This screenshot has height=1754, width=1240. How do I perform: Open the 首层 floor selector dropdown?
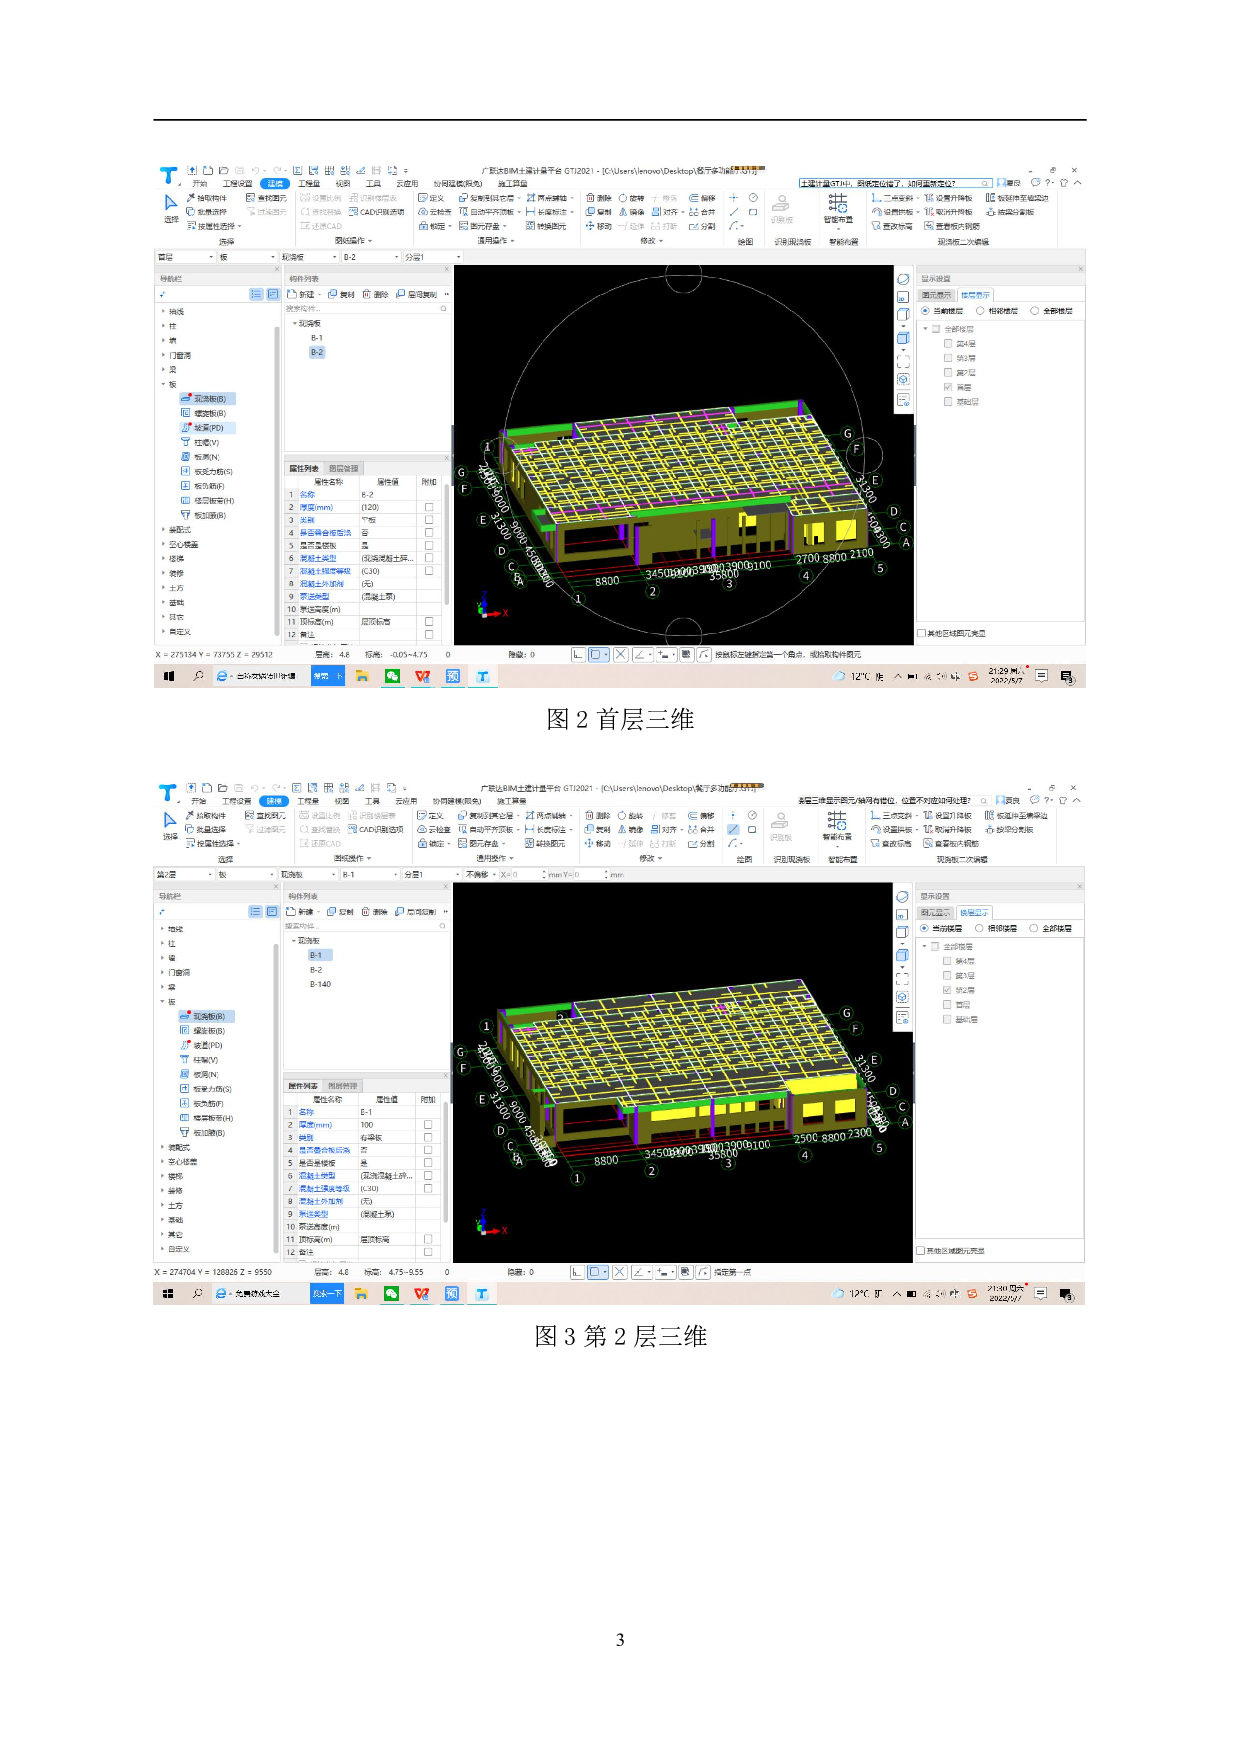pos(184,257)
